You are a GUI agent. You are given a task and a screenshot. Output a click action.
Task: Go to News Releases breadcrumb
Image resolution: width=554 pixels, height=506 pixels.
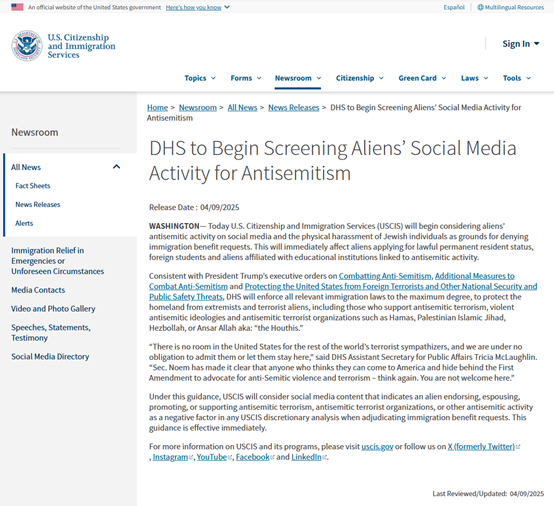pos(294,107)
